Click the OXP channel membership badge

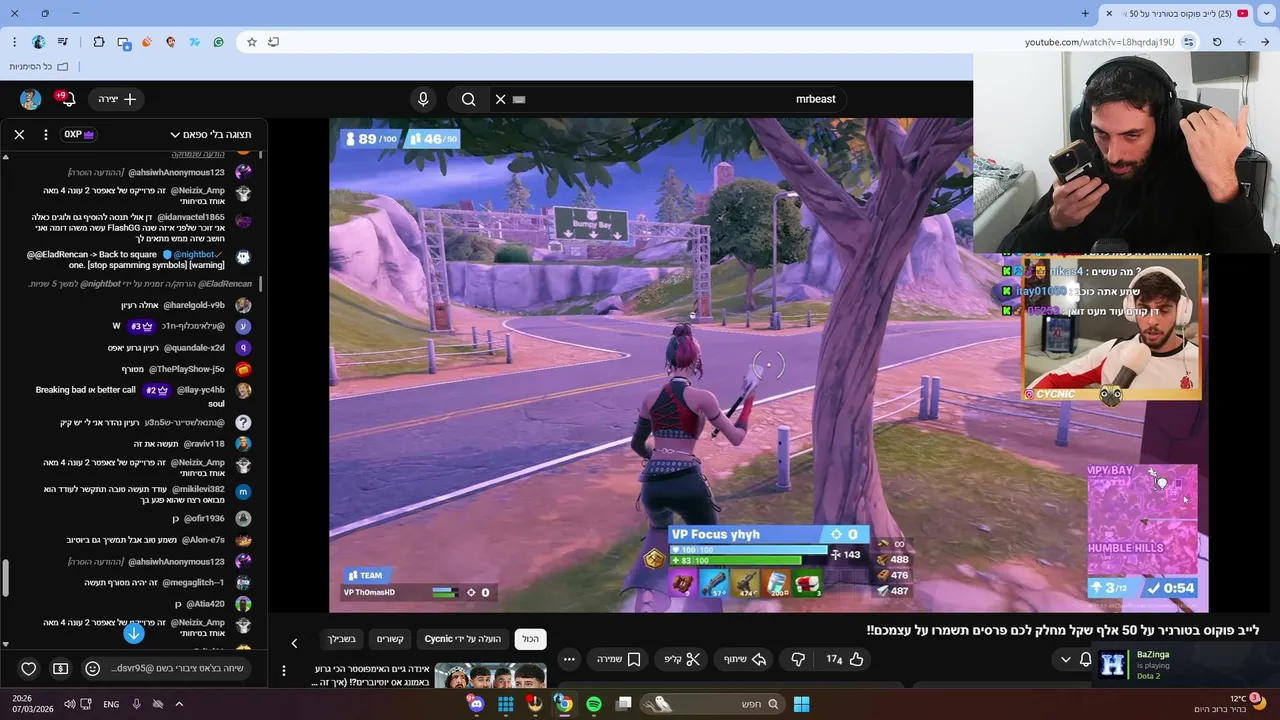(79, 134)
